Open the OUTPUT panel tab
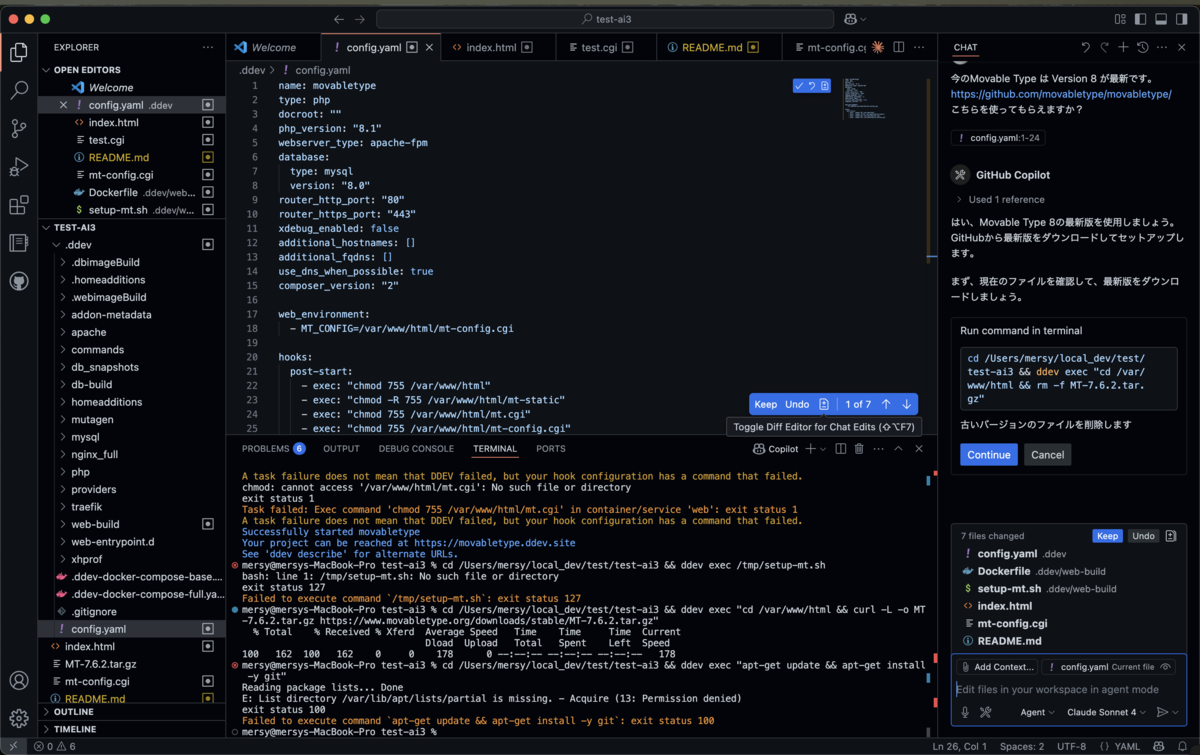Screen dimensions: 1200x755 tap(341, 449)
